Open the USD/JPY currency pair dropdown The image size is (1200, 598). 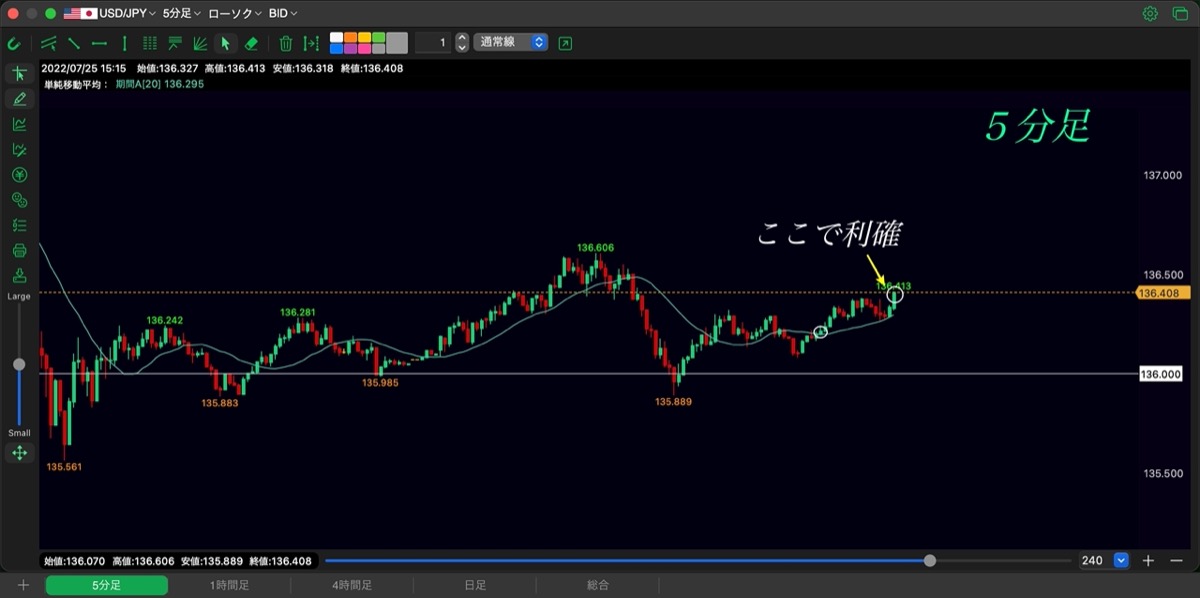coord(110,14)
